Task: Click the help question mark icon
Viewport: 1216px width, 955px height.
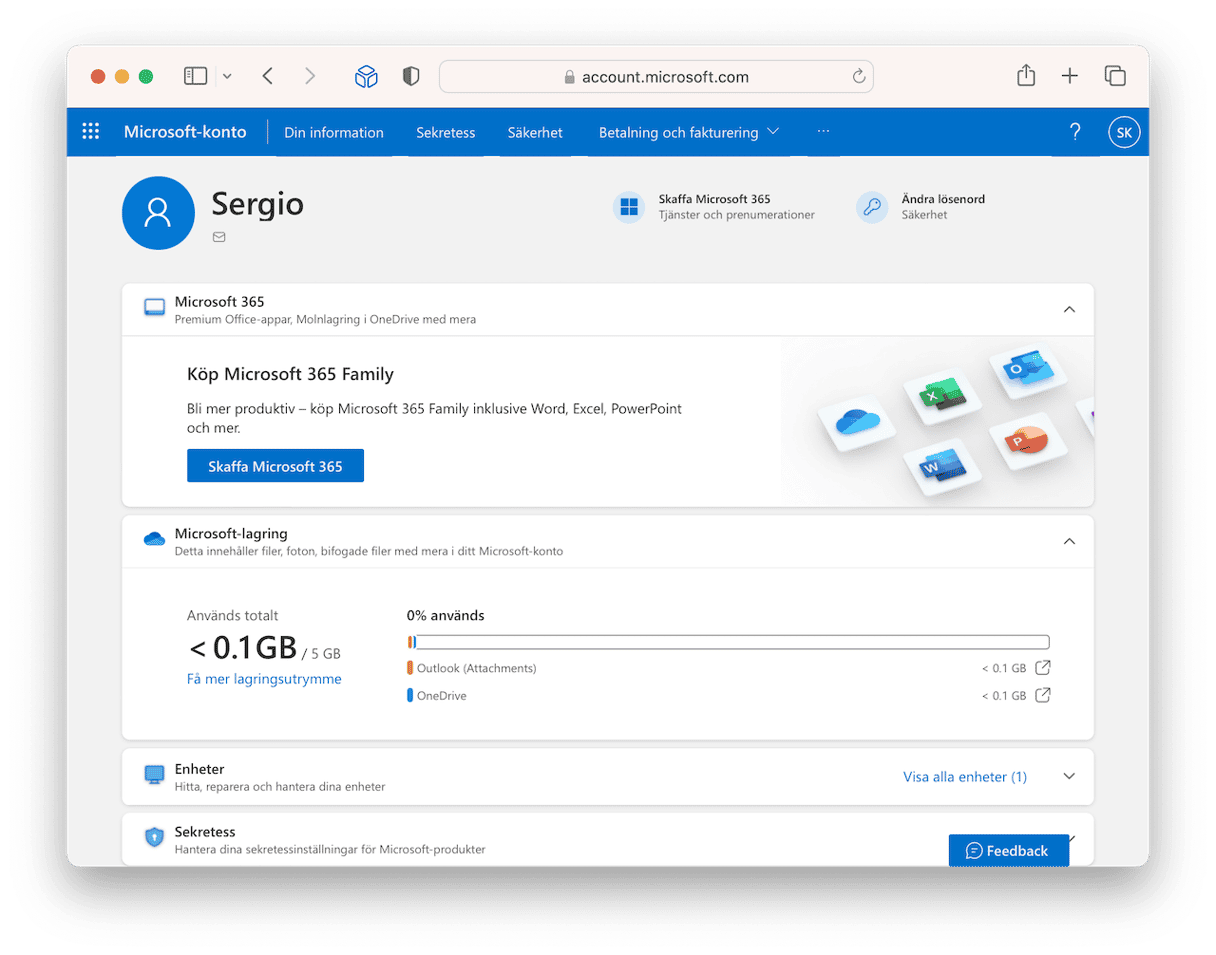Action: click(1075, 132)
